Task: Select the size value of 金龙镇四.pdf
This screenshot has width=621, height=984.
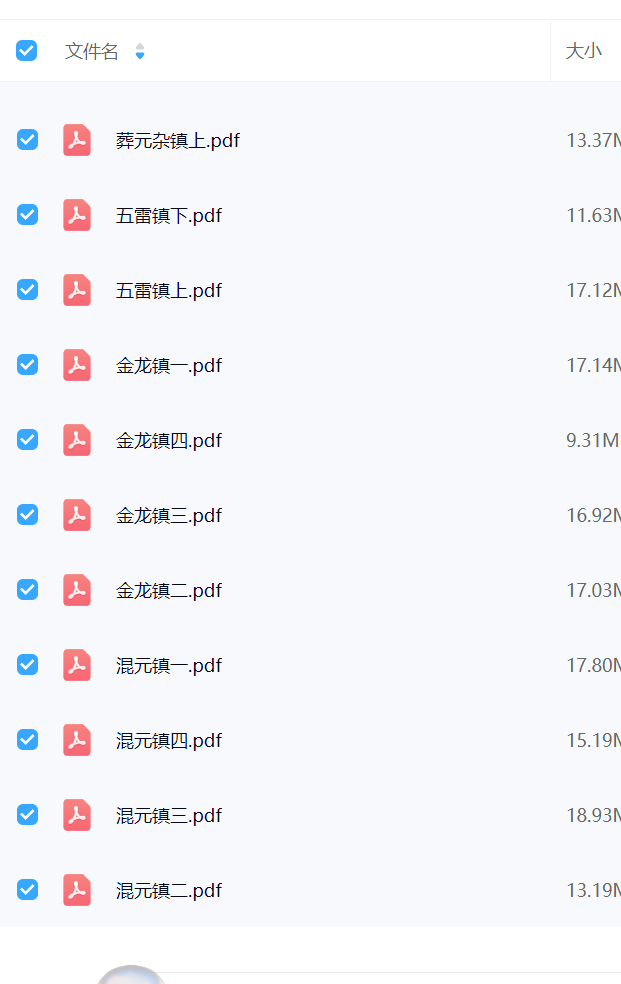Action: pos(593,441)
